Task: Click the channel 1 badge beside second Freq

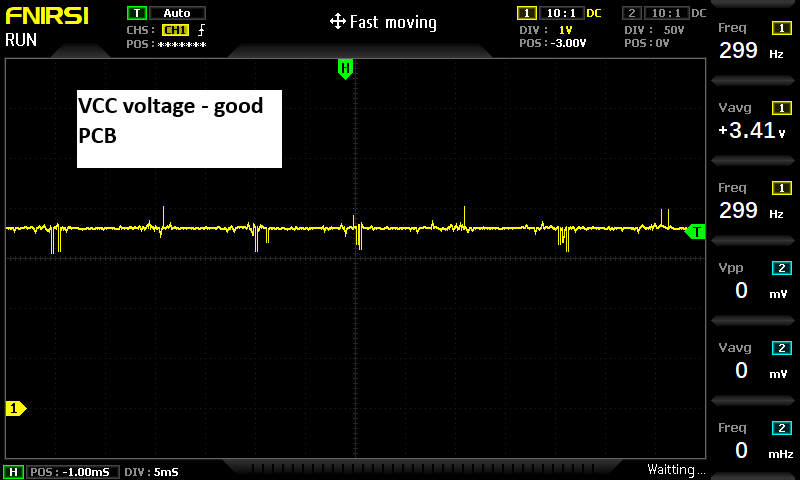Action: pos(782,188)
